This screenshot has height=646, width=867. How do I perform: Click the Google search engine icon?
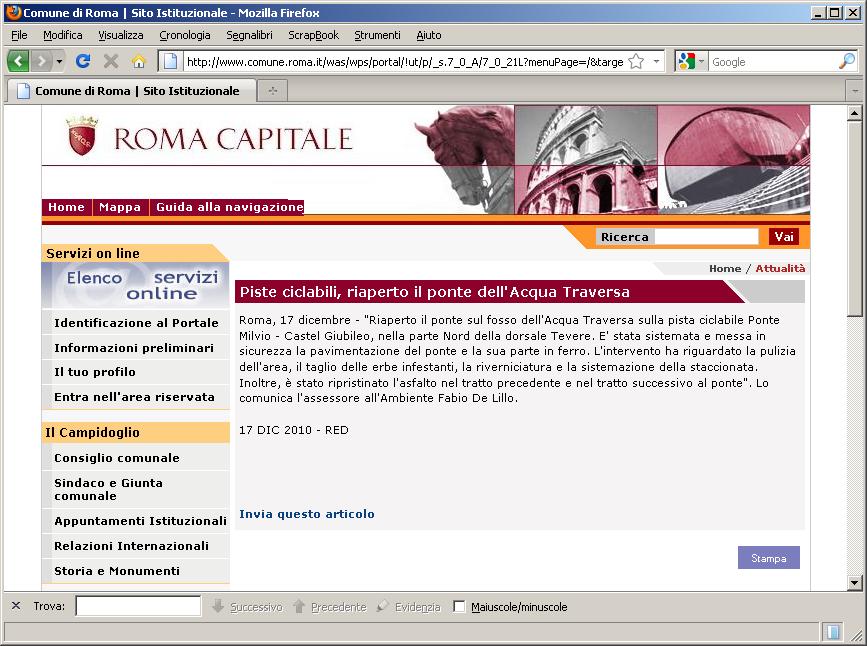(x=686, y=61)
